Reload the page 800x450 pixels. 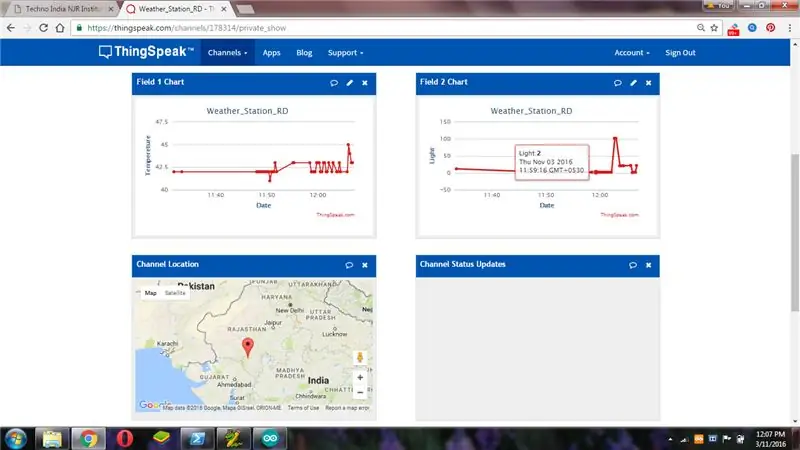coord(43,28)
